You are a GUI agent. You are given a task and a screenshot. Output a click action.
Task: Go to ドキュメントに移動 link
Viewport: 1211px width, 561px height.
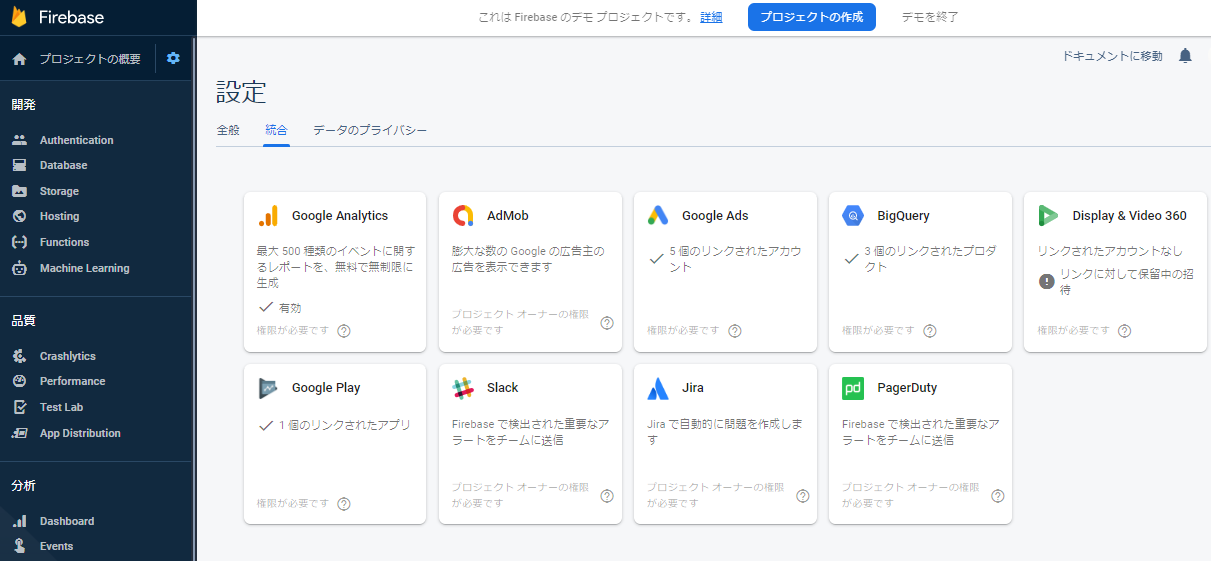(1112, 56)
